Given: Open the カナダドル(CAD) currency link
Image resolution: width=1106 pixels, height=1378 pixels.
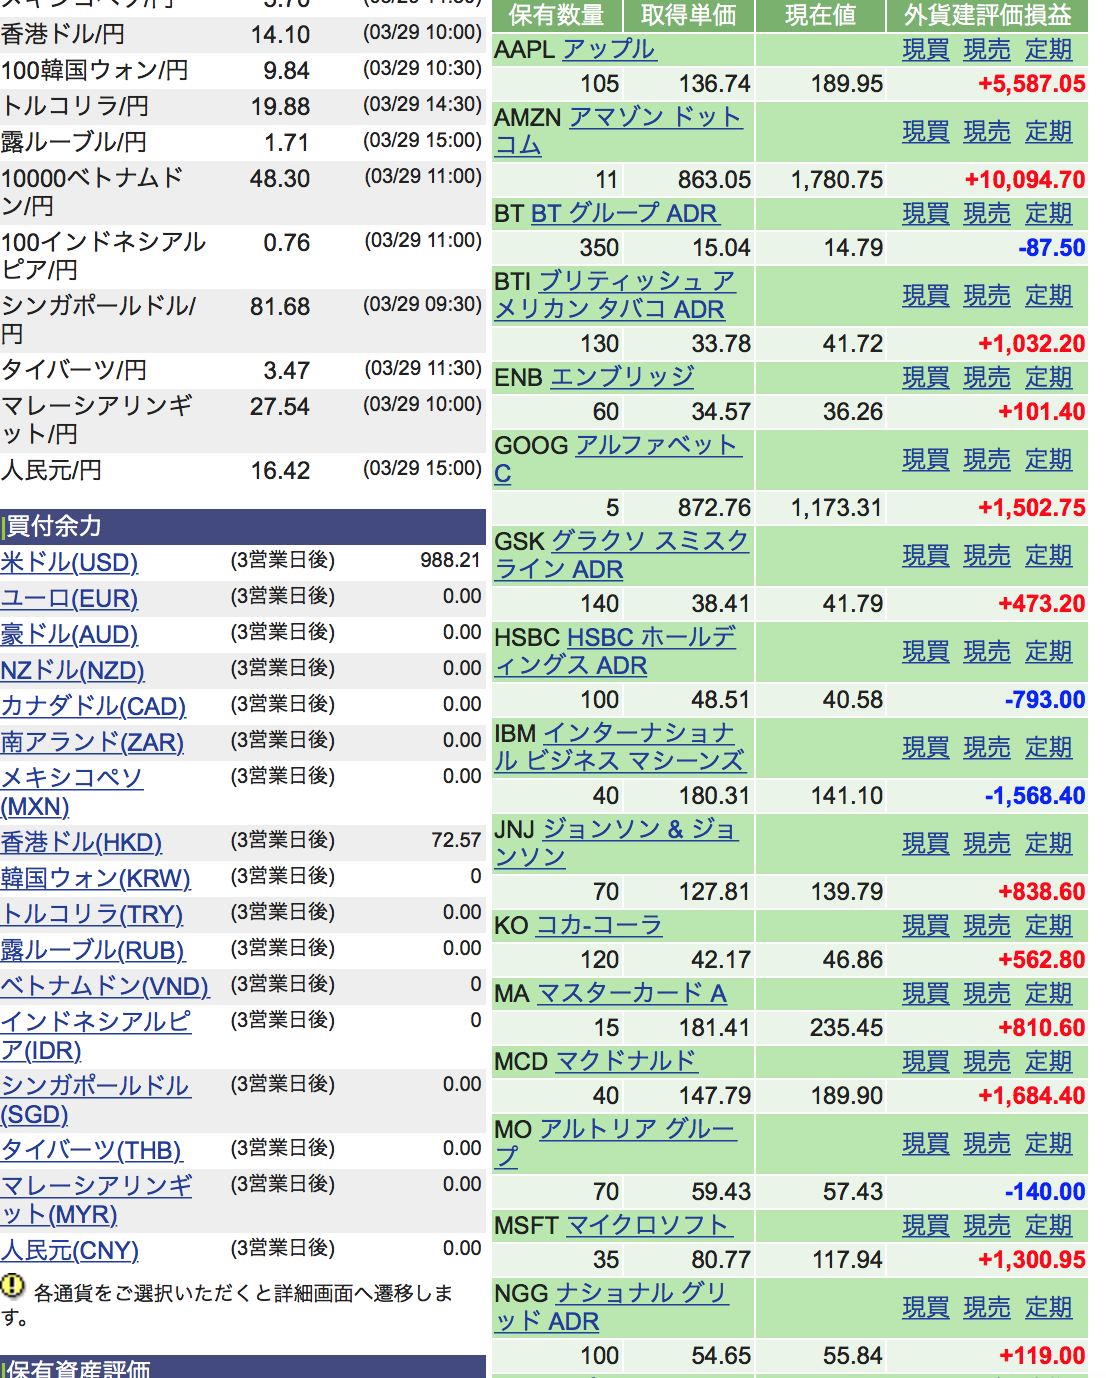Looking at the screenshot, I should (x=93, y=706).
